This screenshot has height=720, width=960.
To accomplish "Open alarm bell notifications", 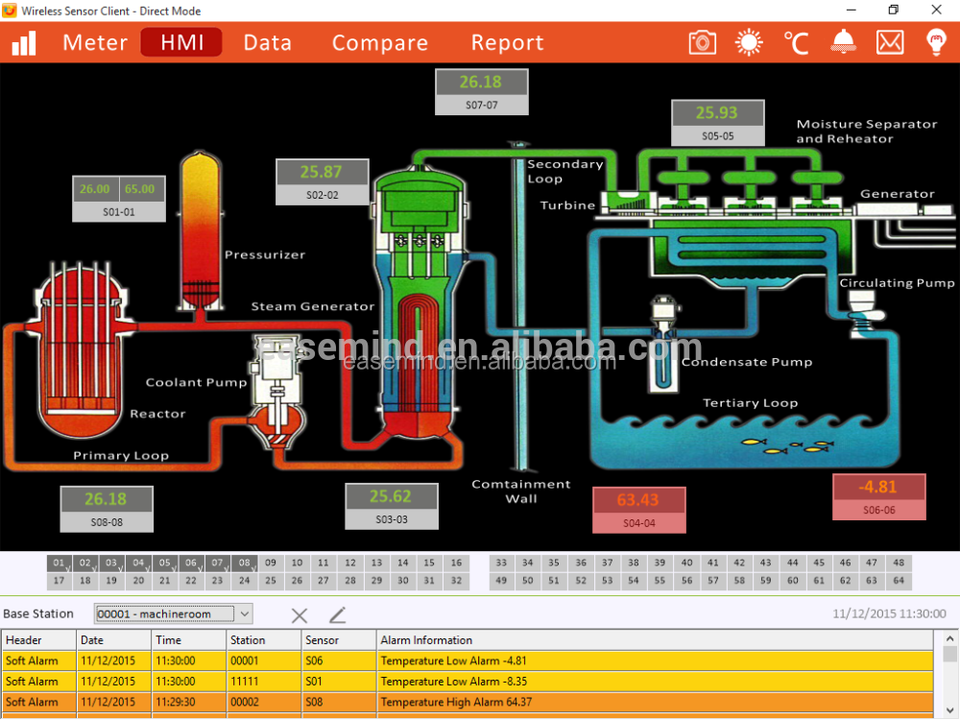I will pyautogui.click(x=843, y=42).
